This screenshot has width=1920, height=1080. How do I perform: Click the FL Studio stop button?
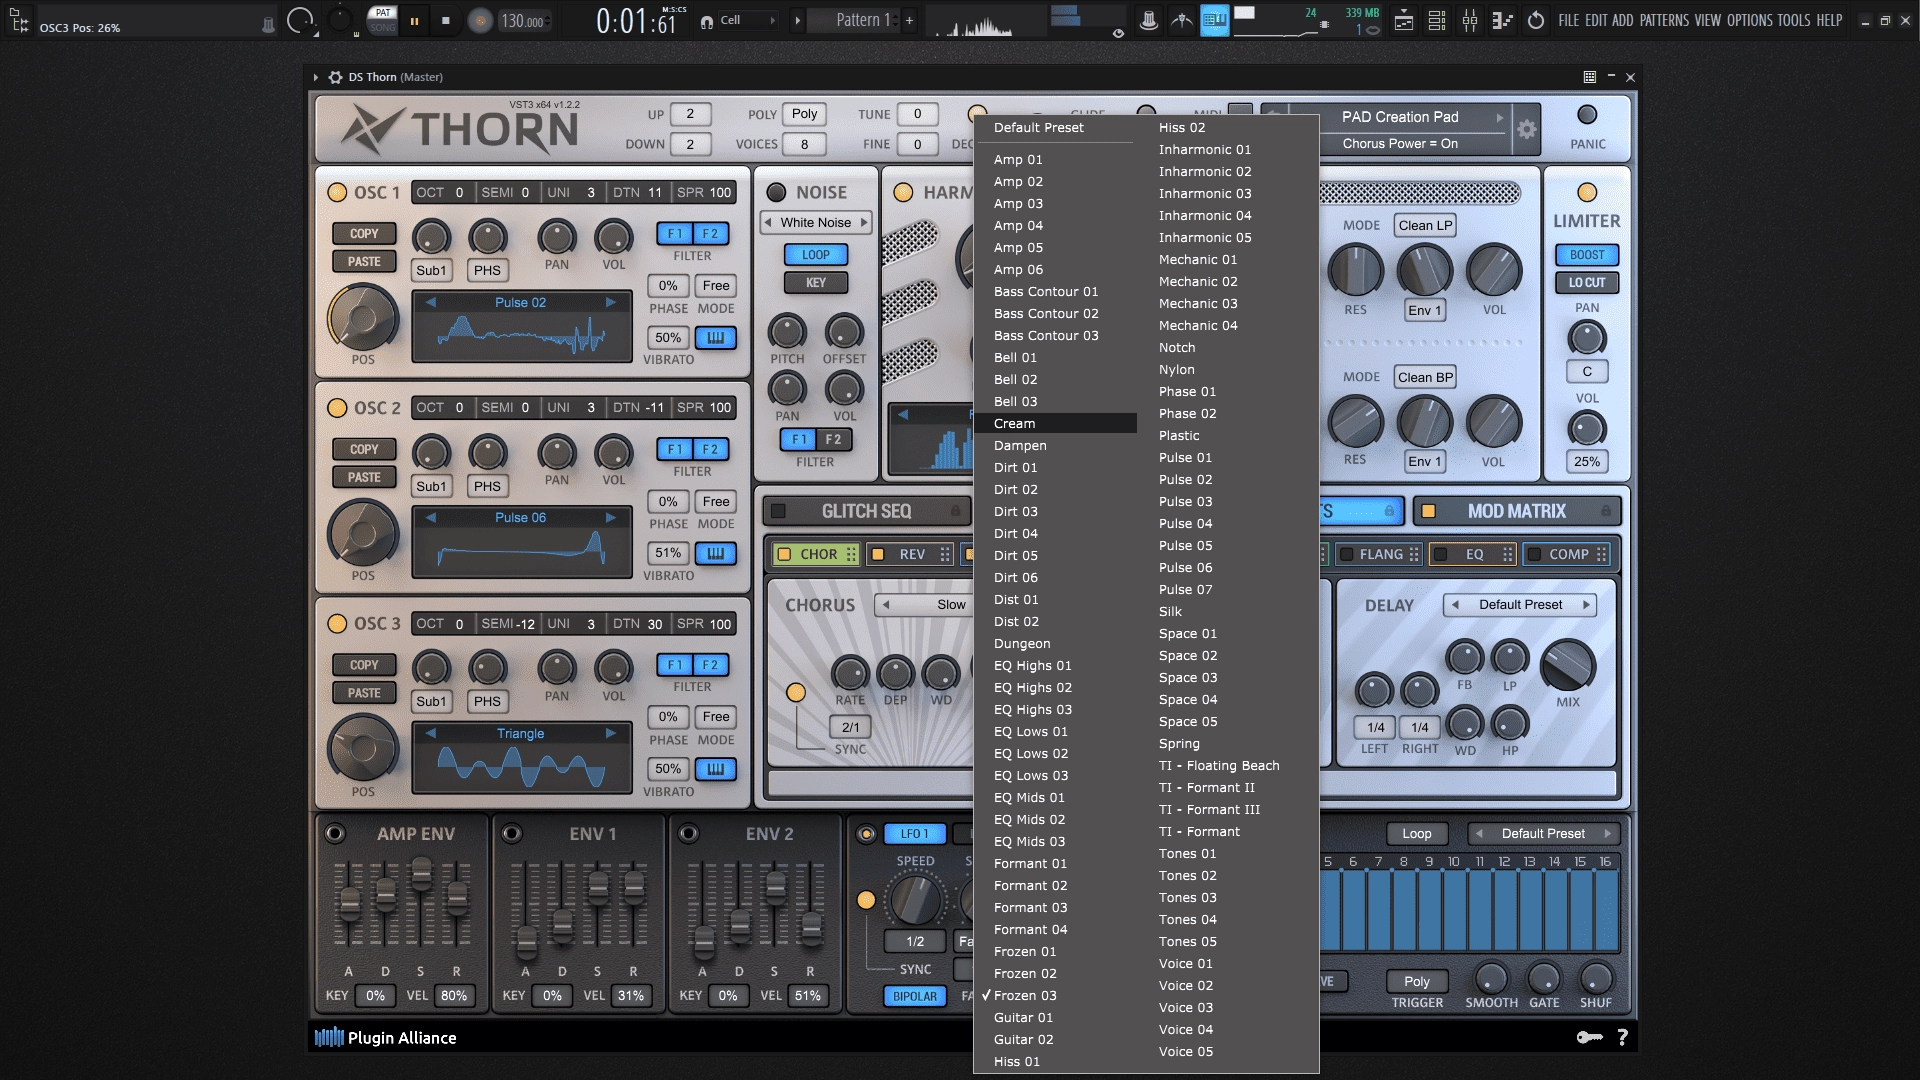(x=446, y=20)
